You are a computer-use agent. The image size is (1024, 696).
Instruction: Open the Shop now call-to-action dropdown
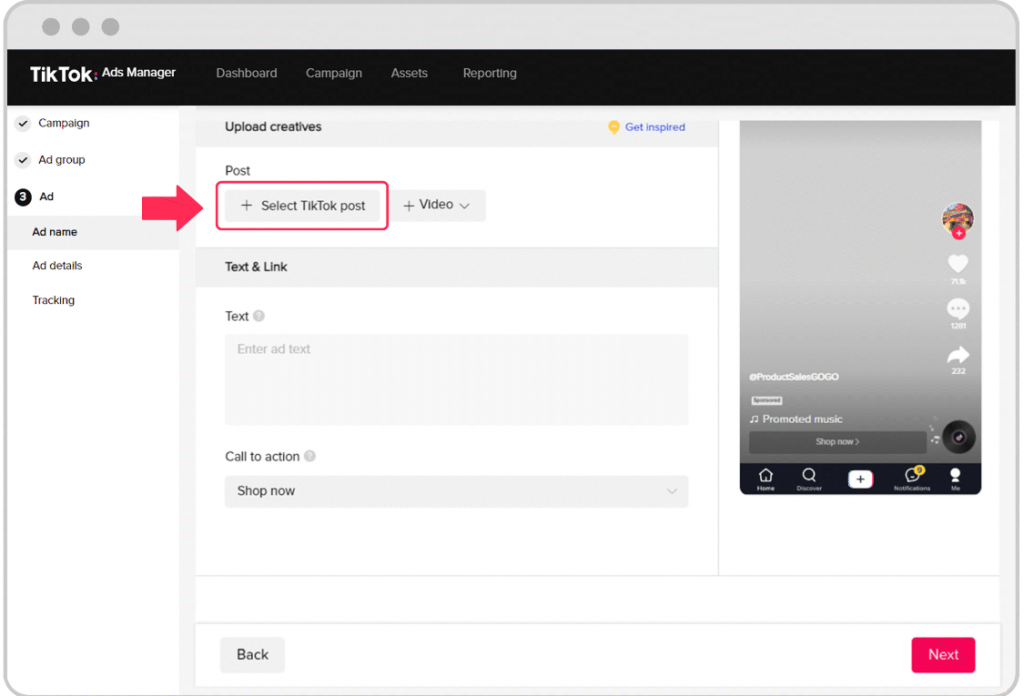456,491
